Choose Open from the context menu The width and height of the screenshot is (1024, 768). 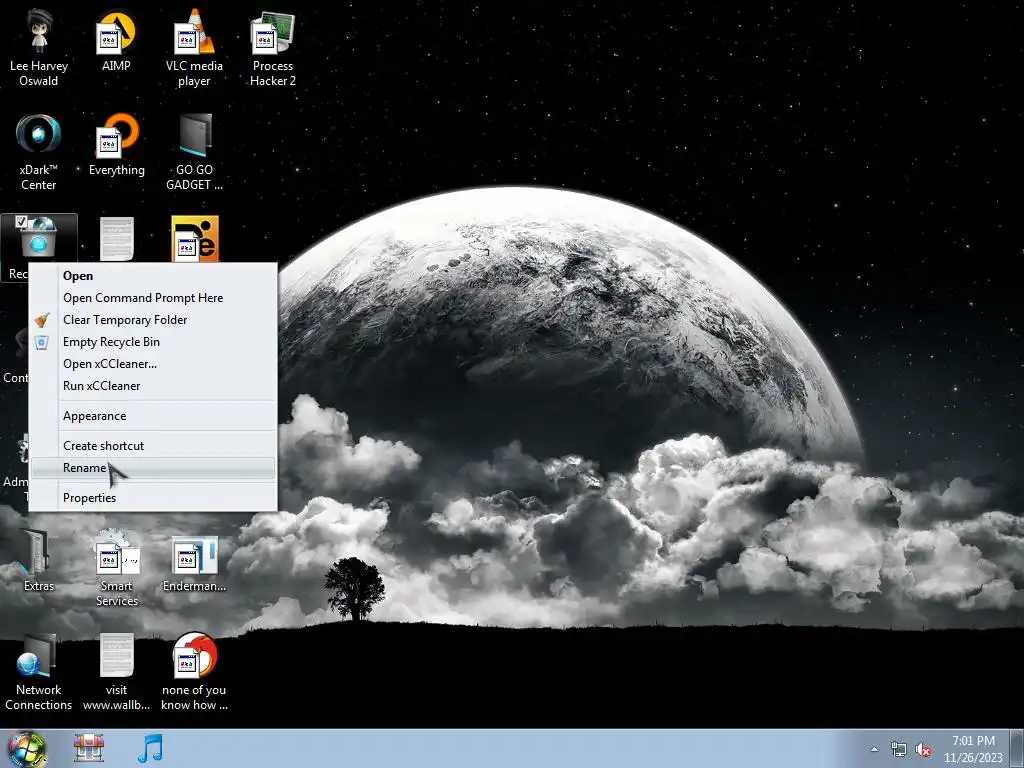pyautogui.click(x=153, y=276)
